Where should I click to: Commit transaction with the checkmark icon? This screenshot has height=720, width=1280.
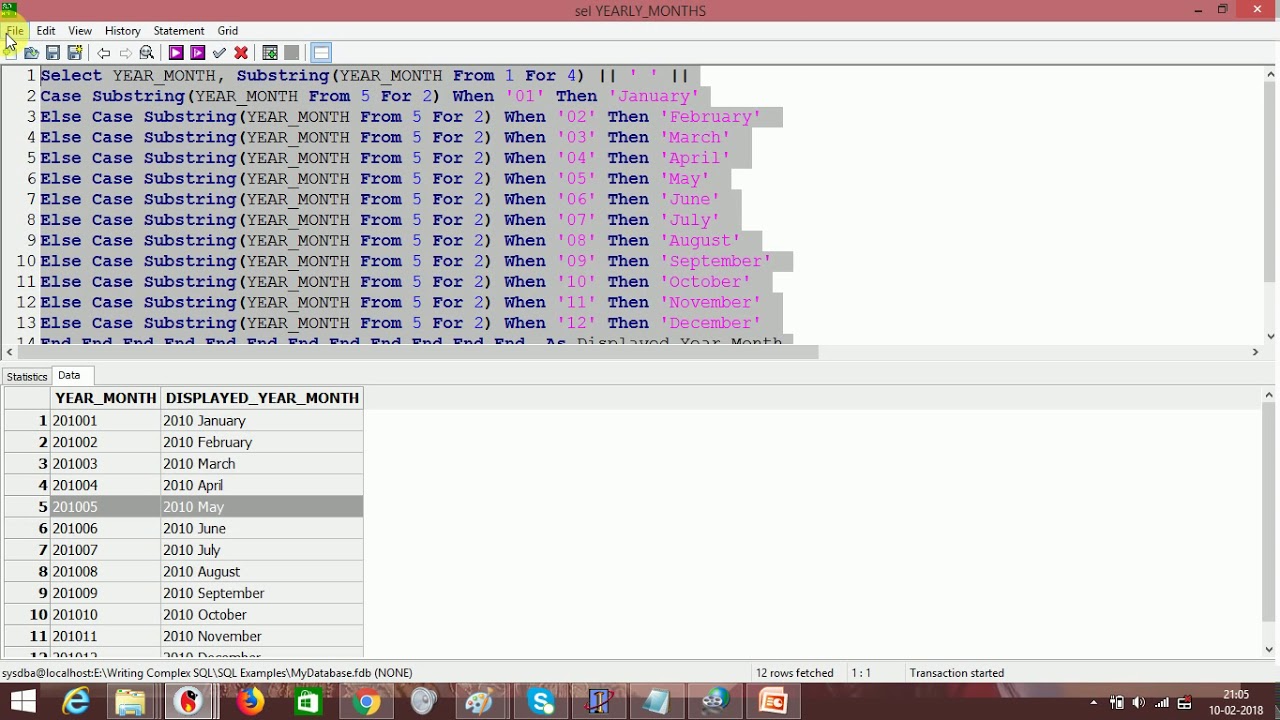[219, 53]
